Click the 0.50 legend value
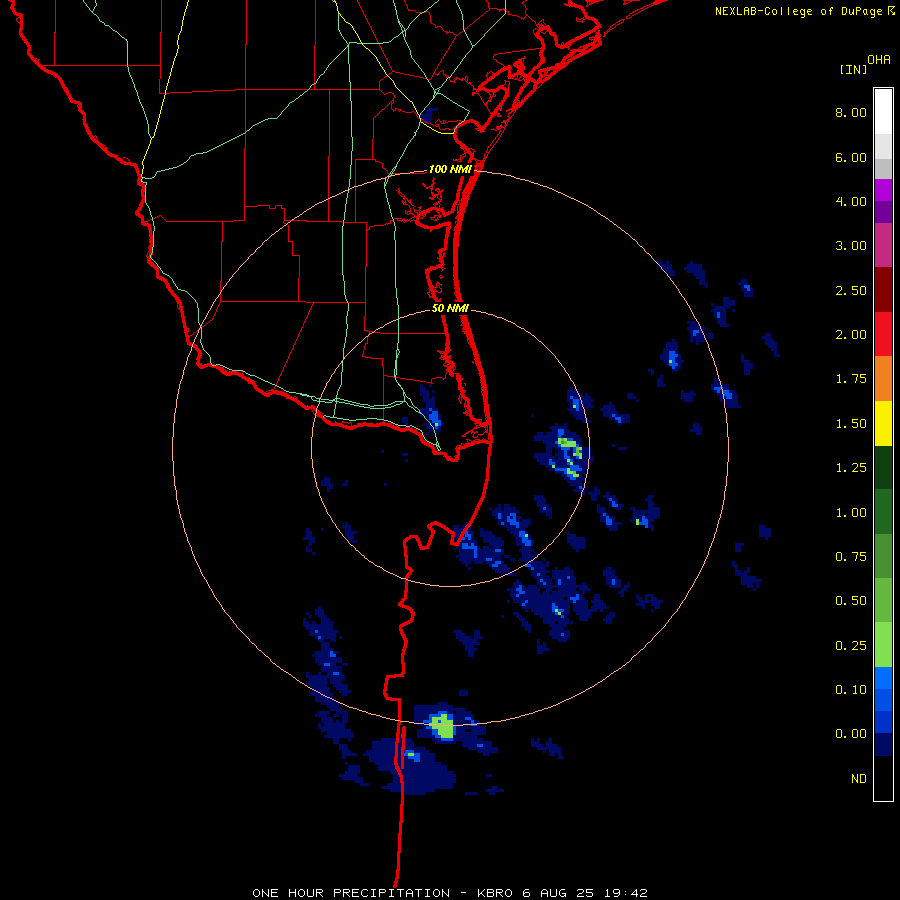Viewport: 900px width, 900px height. pyautogui.click(x=851, y=601)
